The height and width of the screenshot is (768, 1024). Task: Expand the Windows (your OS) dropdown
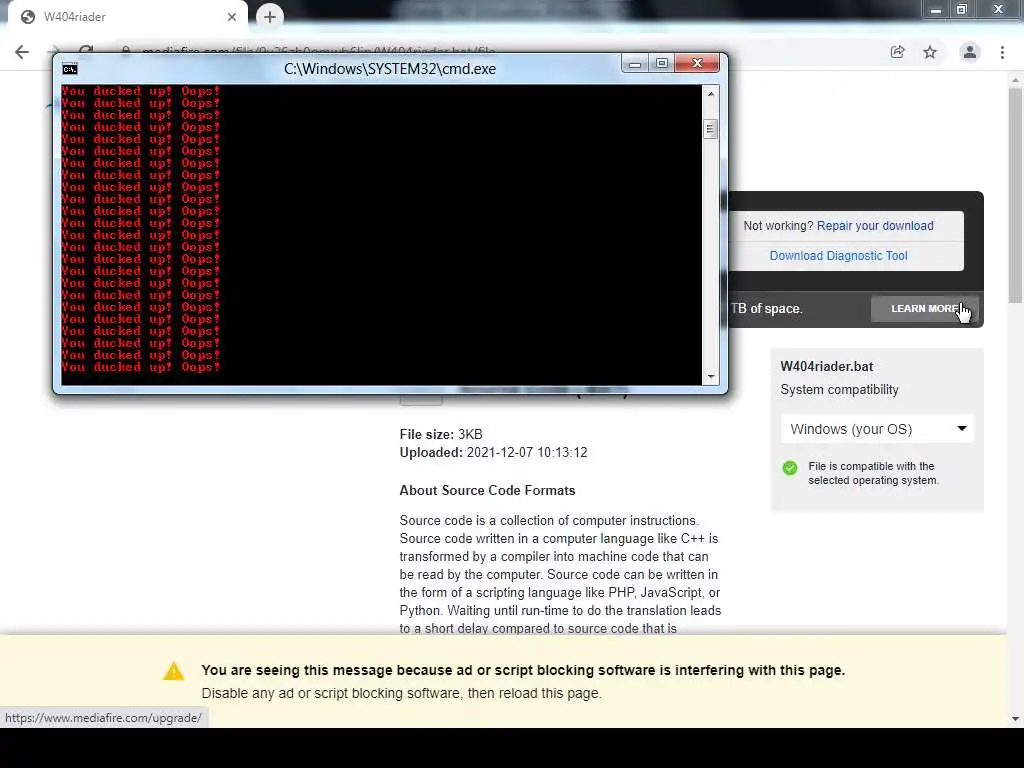(877, 429)
